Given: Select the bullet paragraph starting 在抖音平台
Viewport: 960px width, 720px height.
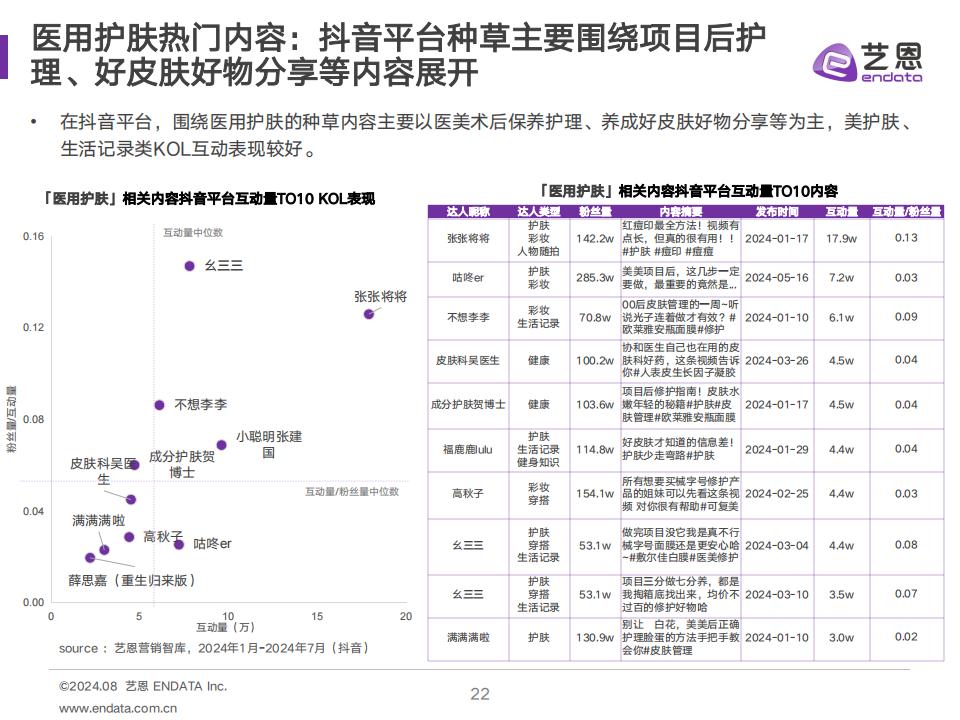Looking at the screenshot, I should point(487,135).
